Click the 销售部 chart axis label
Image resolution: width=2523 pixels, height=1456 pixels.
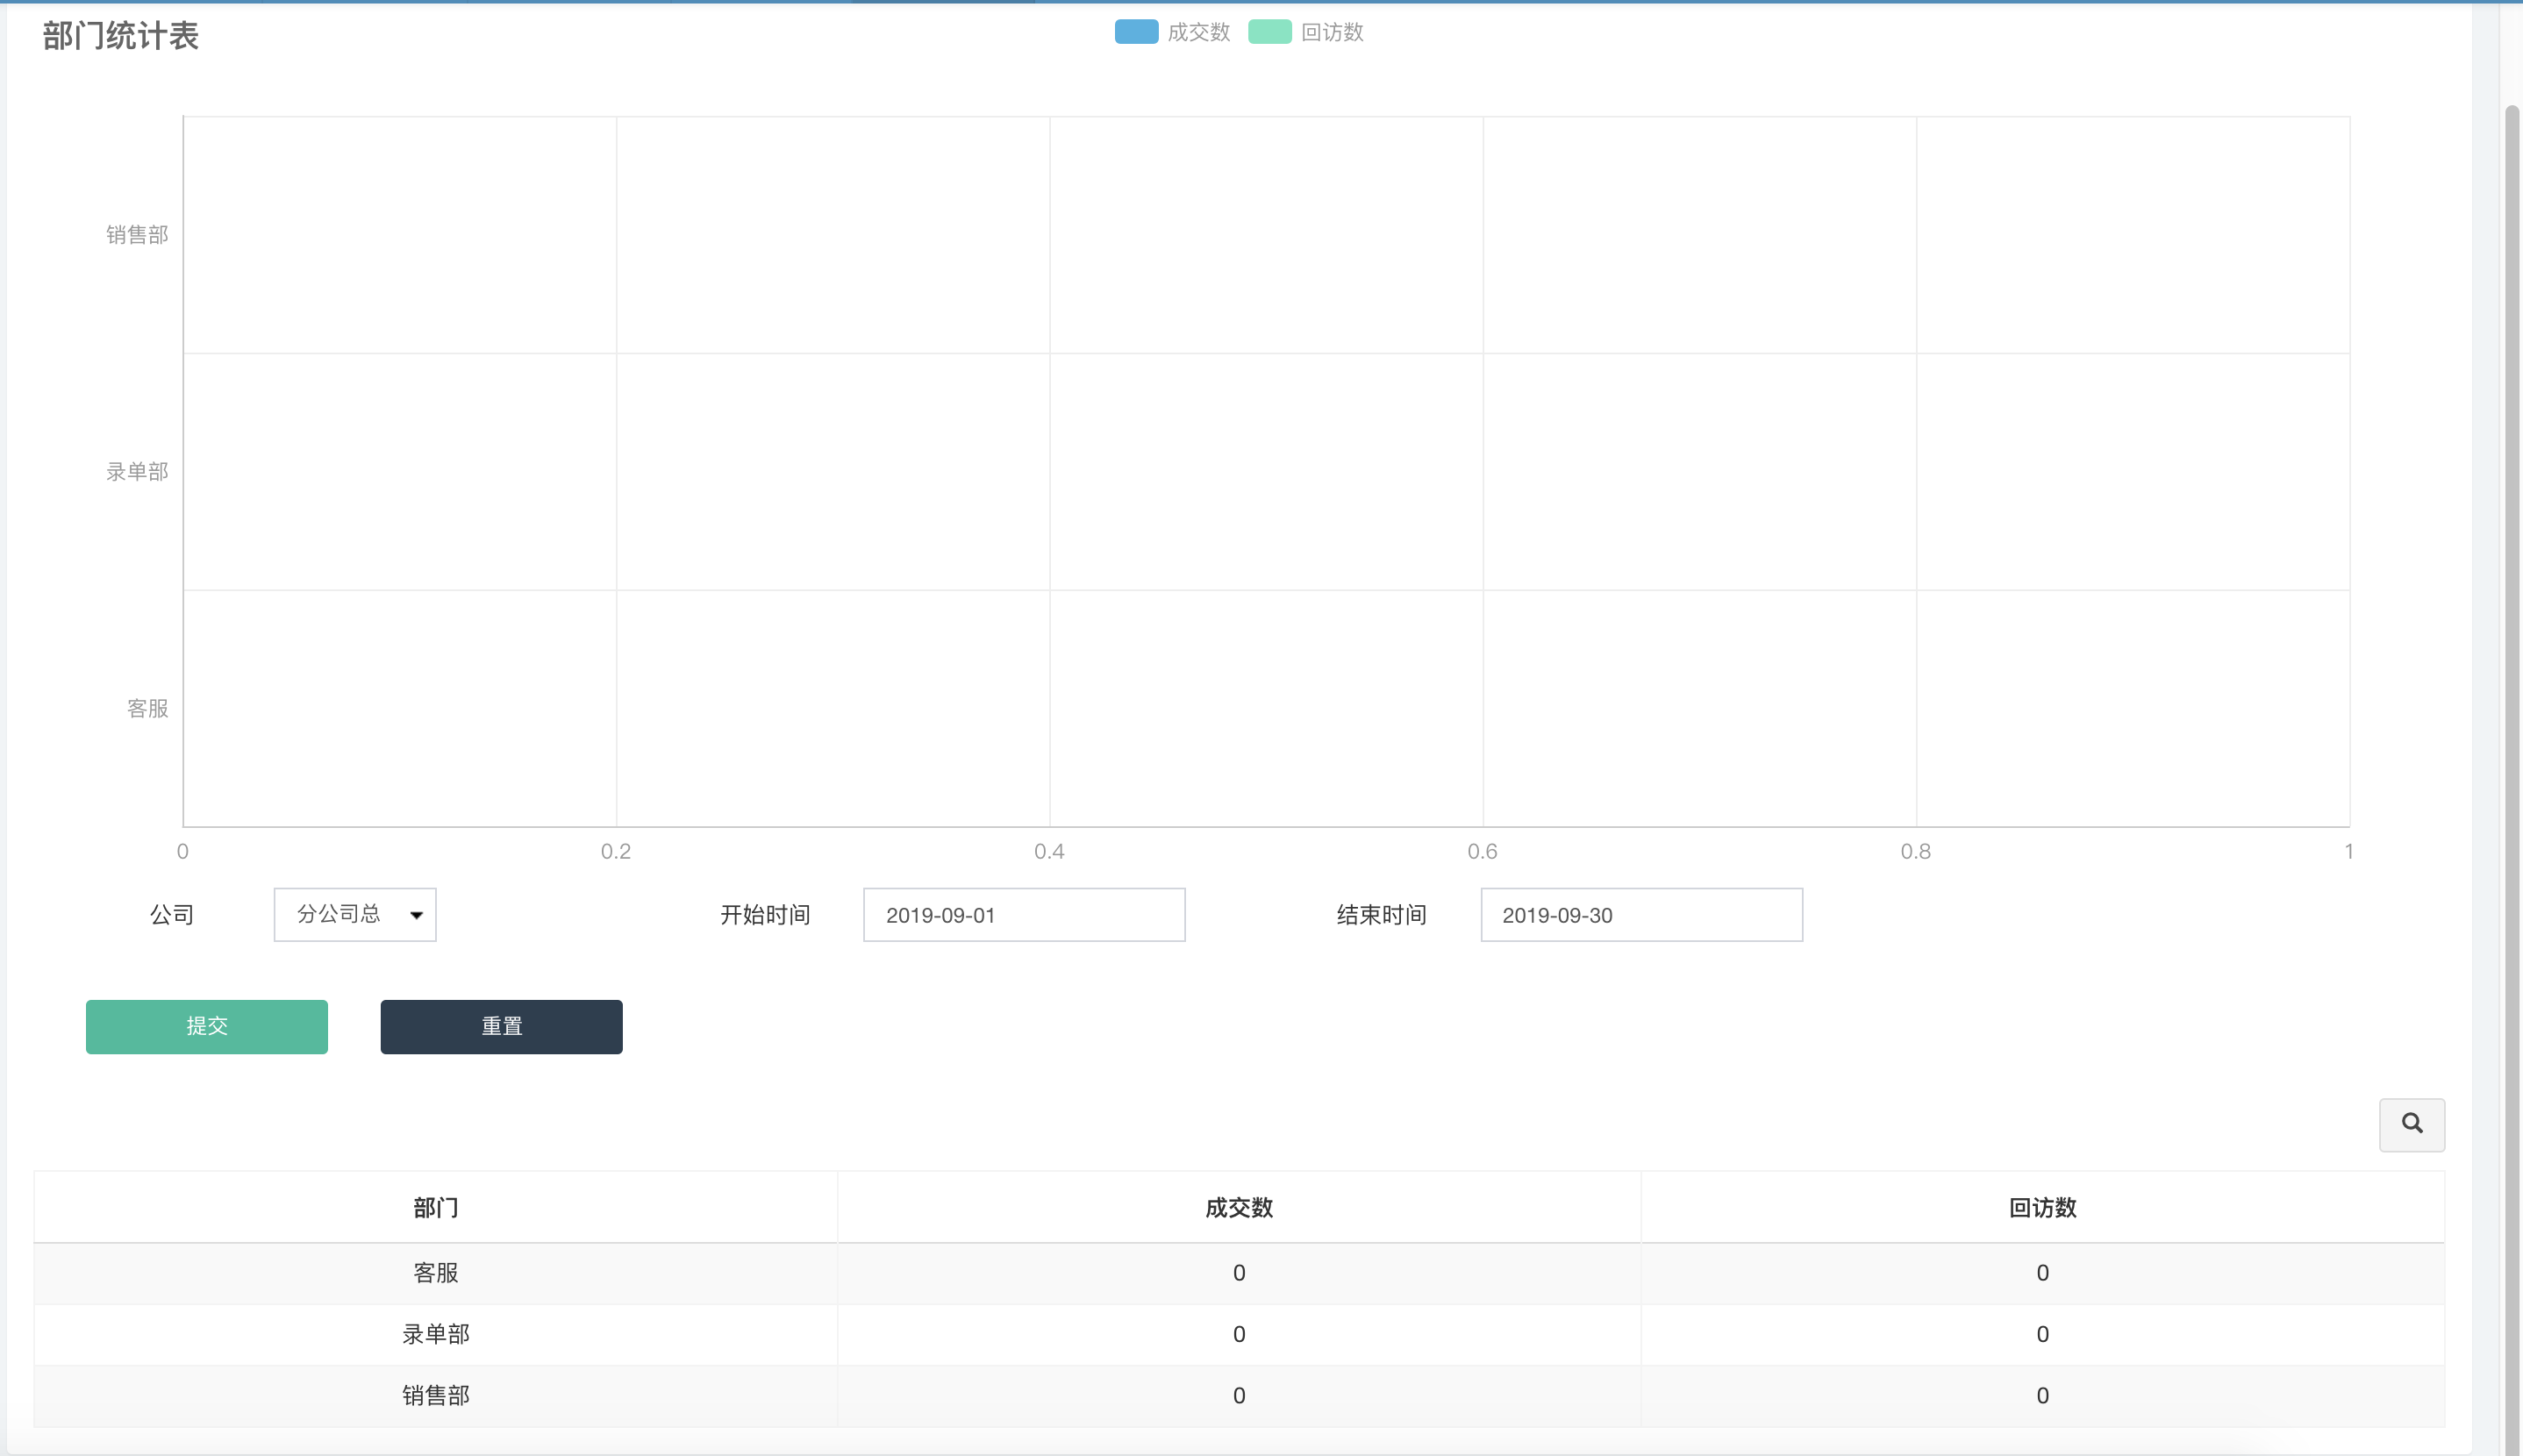[x=137, y=234]
